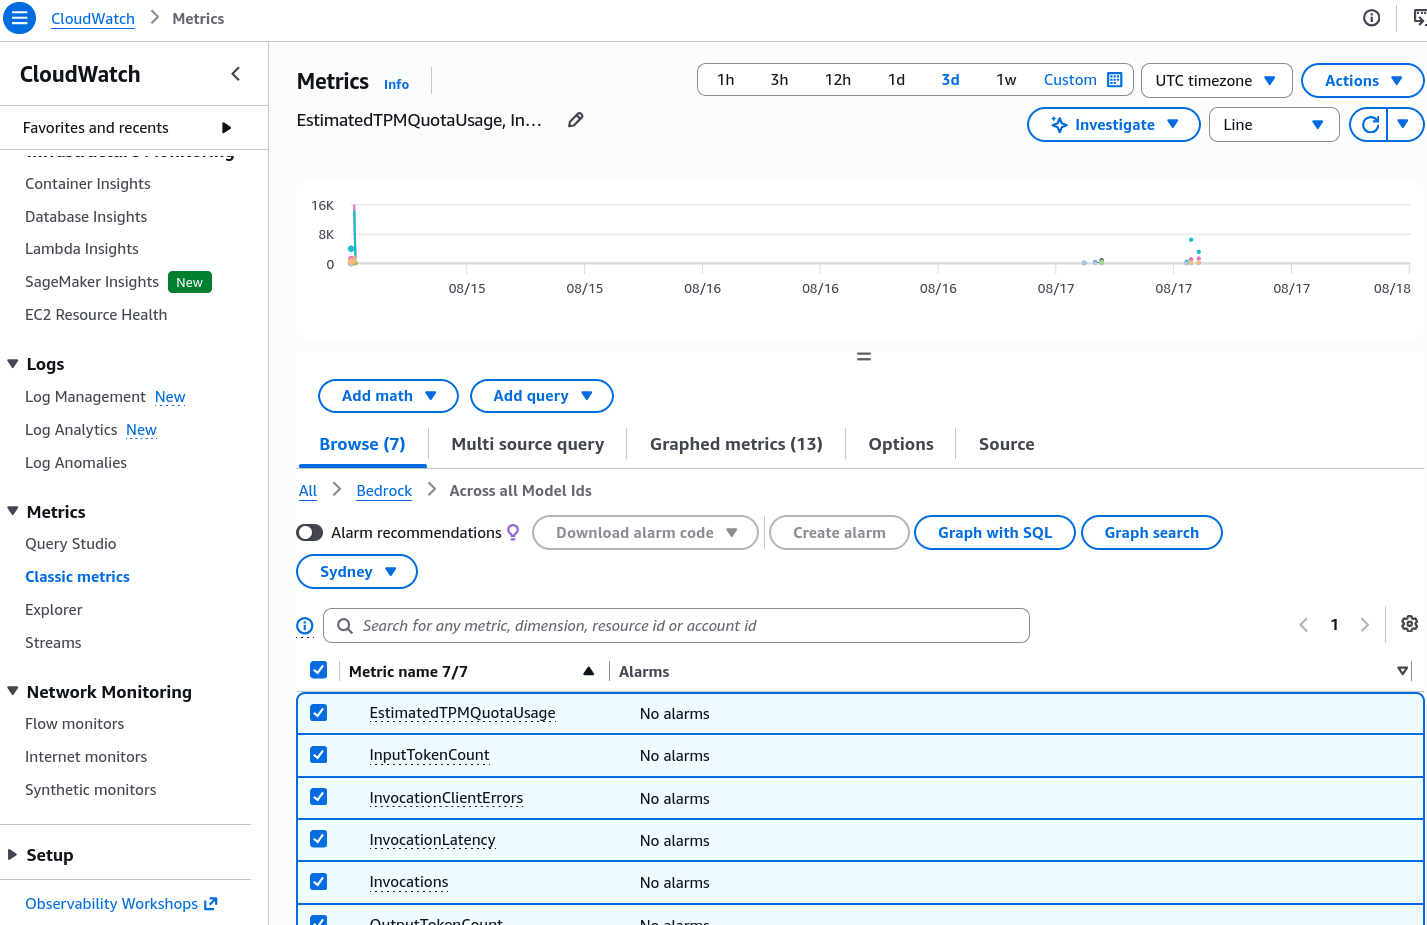This screenshot has height=925, width=1427.
Task: Refresh the metrics graph
Action: (x=1370, y=125)
